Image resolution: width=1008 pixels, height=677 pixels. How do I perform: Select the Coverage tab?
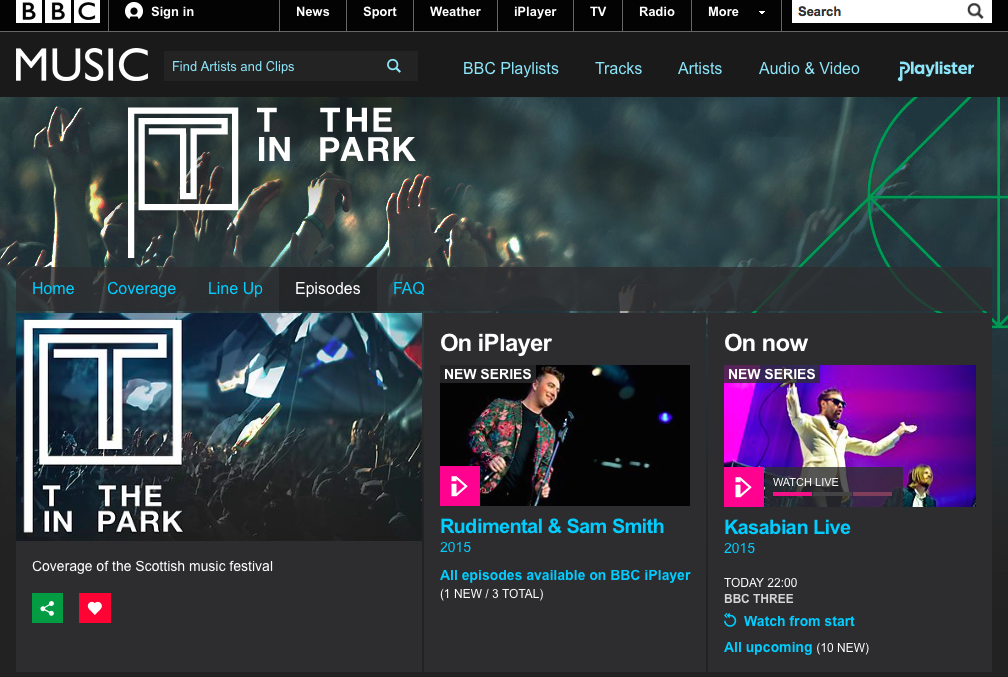click(141, 289)
